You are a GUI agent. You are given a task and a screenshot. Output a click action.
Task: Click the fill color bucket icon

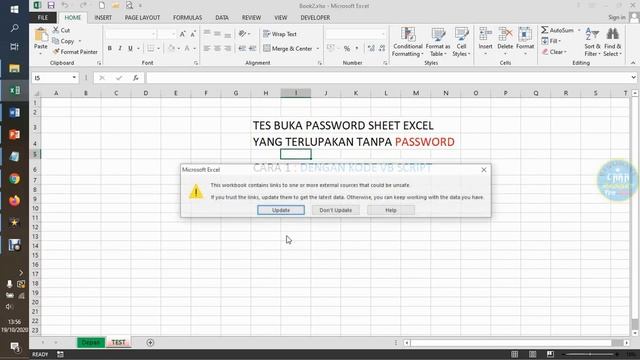pyautogui.click(x=171, y=48)
